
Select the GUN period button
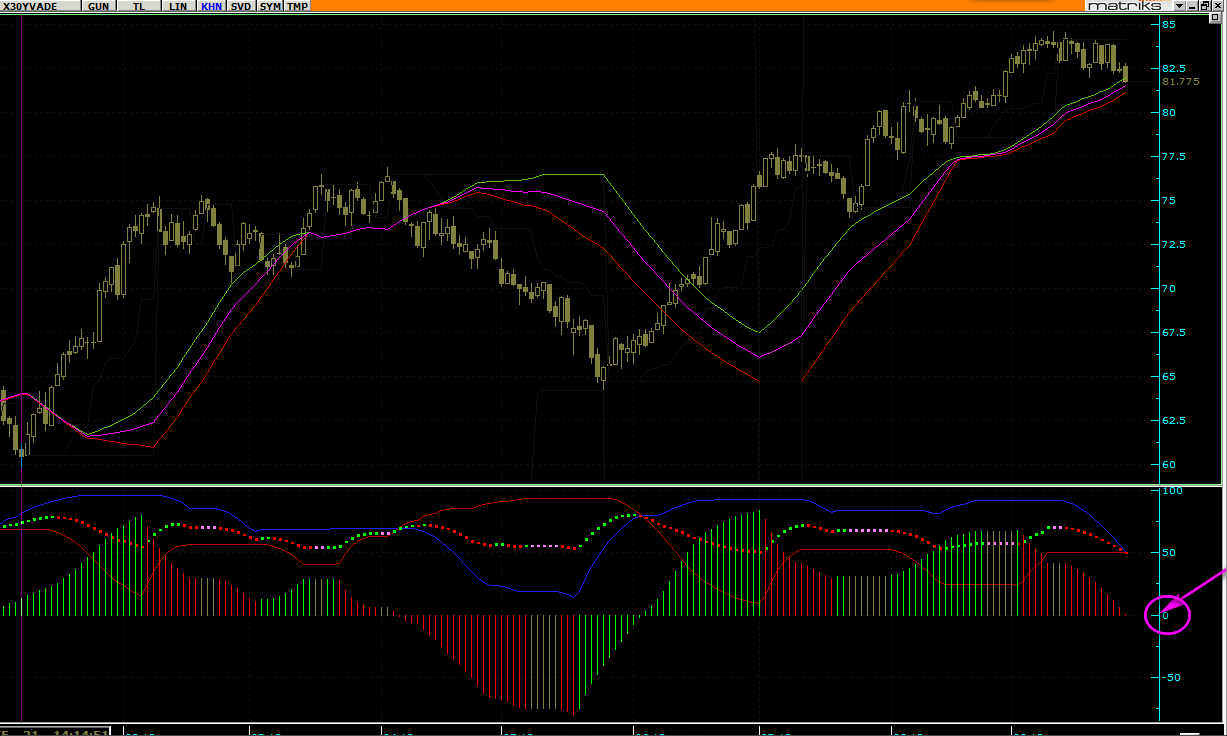98,6
